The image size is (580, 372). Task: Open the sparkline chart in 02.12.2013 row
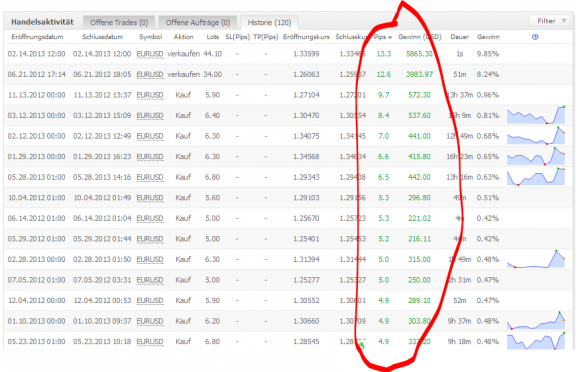coord(536,135)
